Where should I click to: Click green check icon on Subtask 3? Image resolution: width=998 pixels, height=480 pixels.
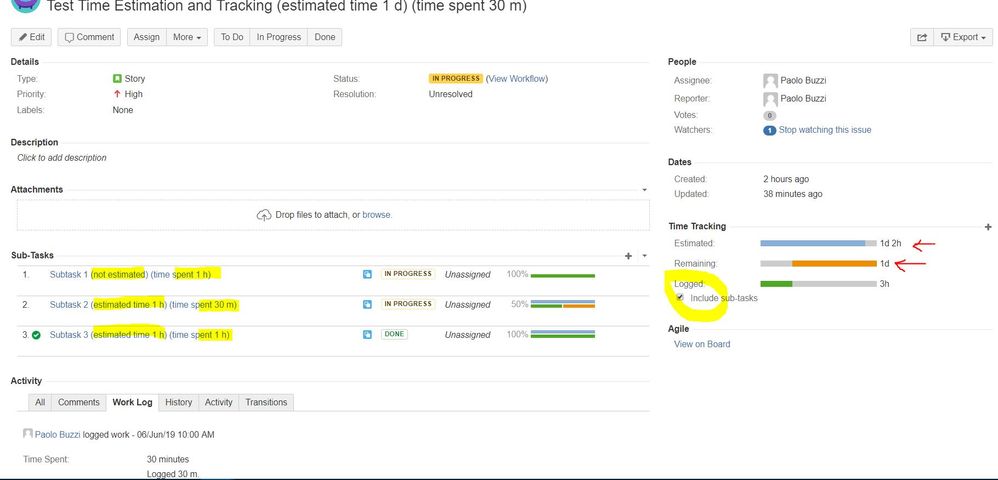(x=36, y=335)
